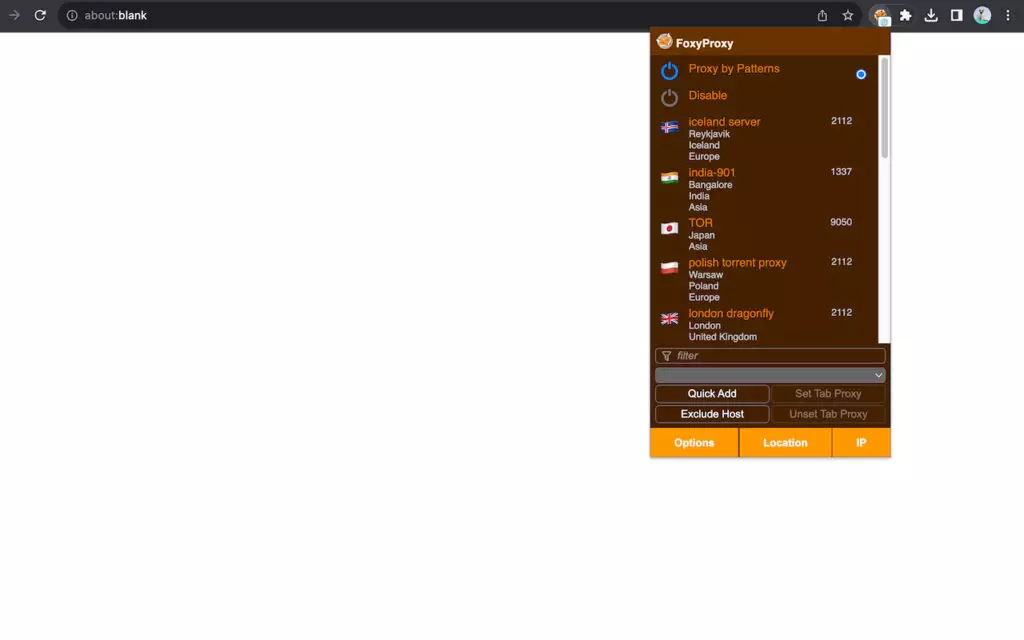Screen dimensions: 1024x640
Task: Click the power toggle next to Disable
Action: (668, 95)
